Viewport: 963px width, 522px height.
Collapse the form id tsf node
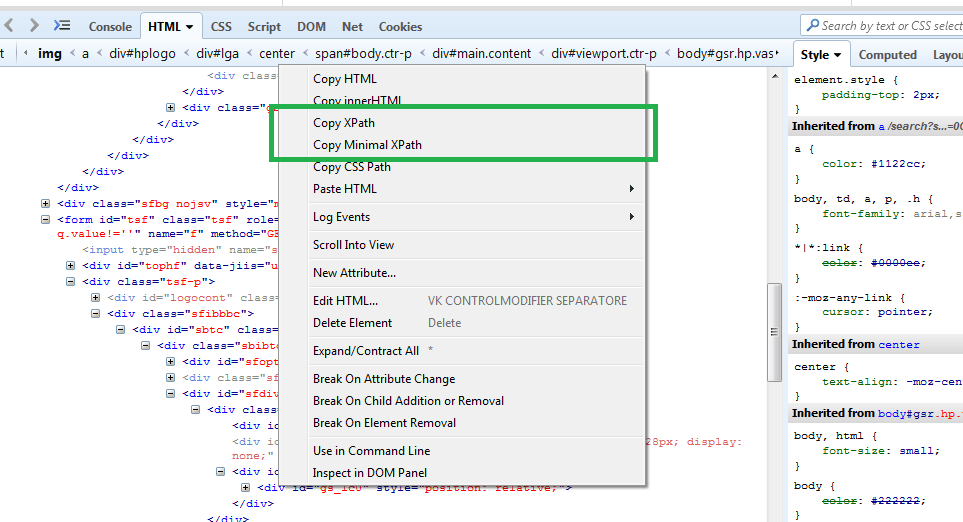(45, 219)
